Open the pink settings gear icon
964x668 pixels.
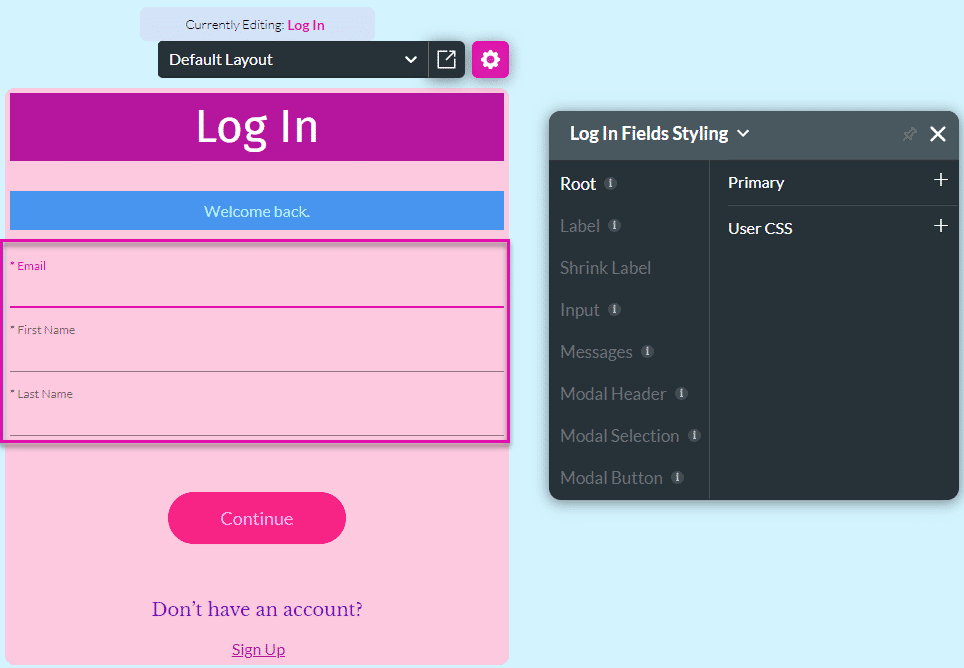pos(490,59)
